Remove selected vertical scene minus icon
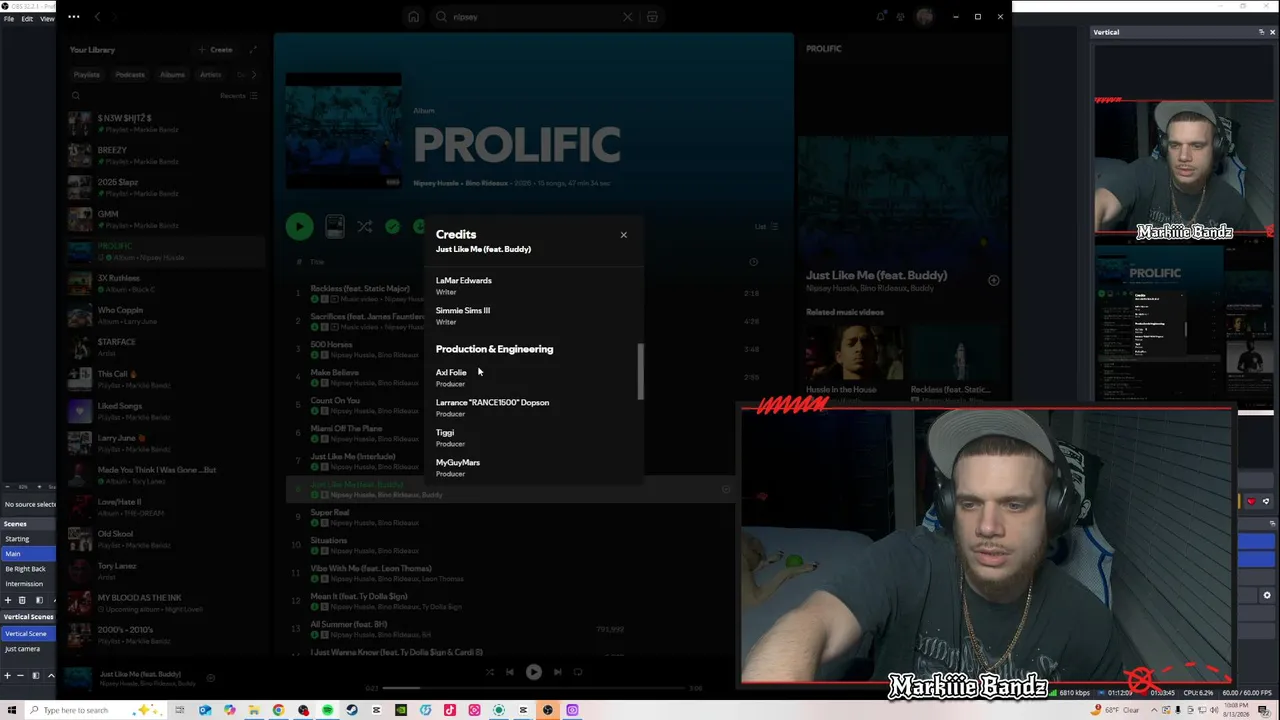 [x=22, y=676]
